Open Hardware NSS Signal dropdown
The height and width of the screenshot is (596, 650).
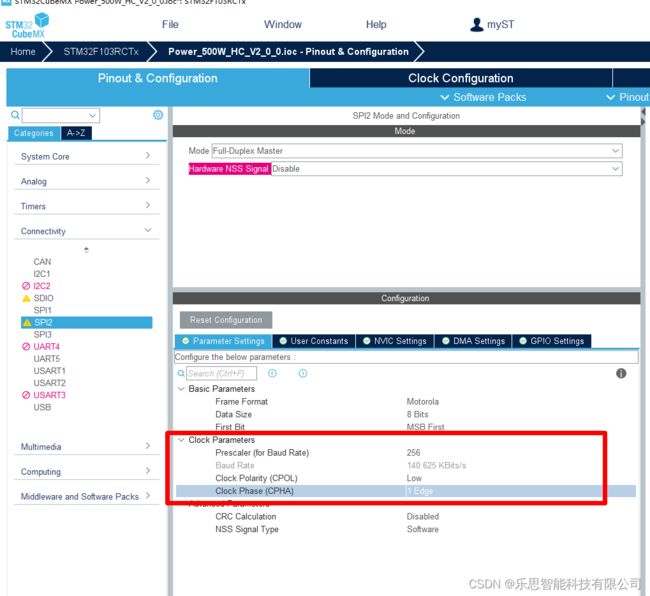[x=446, y=169]
